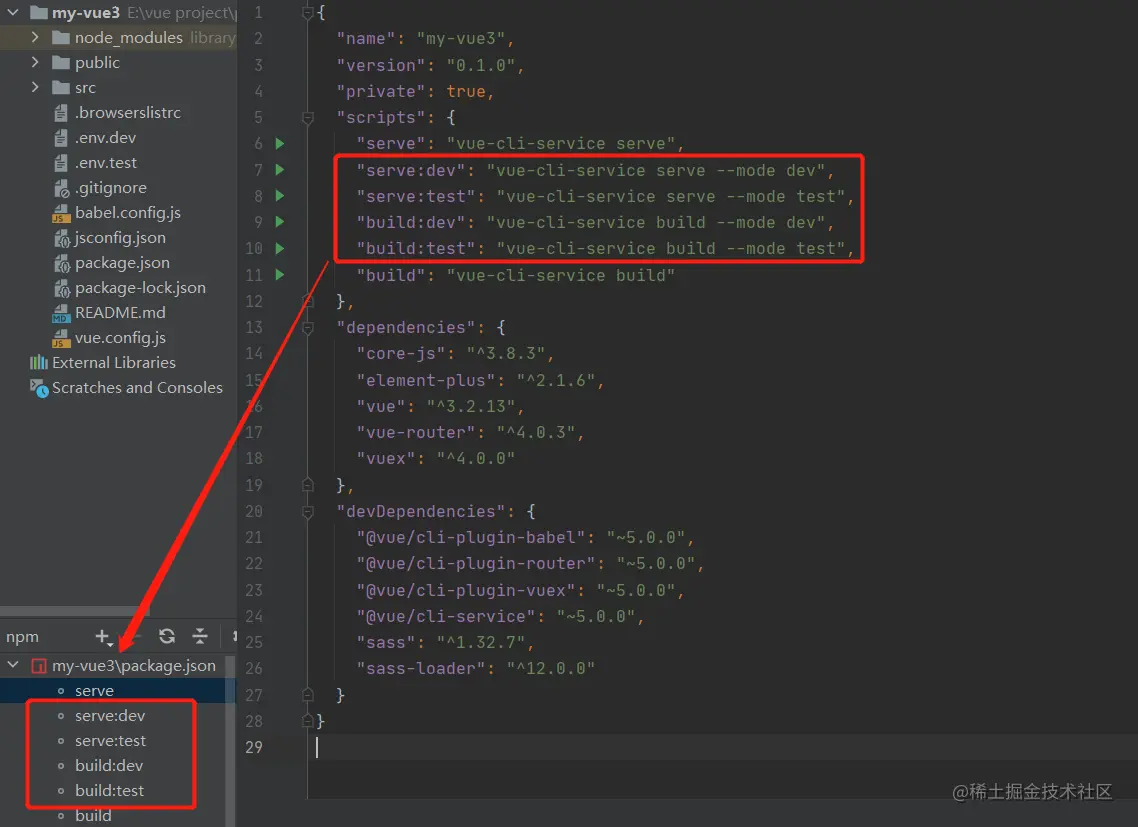Image resolution: width=1138 pixels, height=827 pixels.
Task: Fold the scripts block at line 5
Action: (308, 118)
